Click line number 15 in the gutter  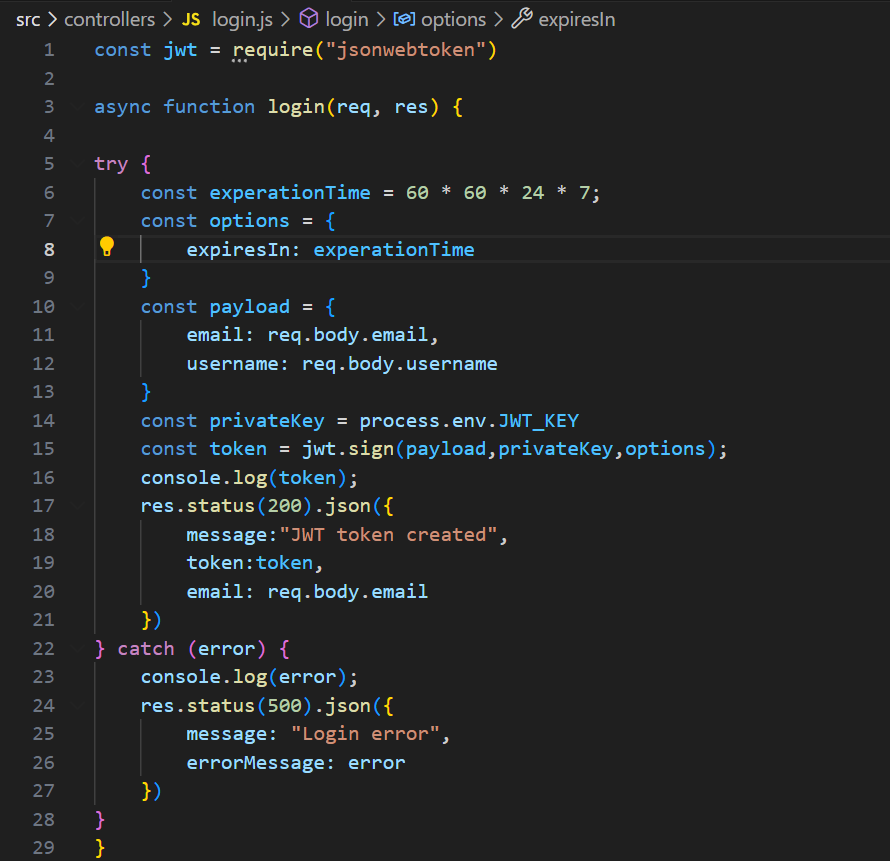tap(44, 449)
